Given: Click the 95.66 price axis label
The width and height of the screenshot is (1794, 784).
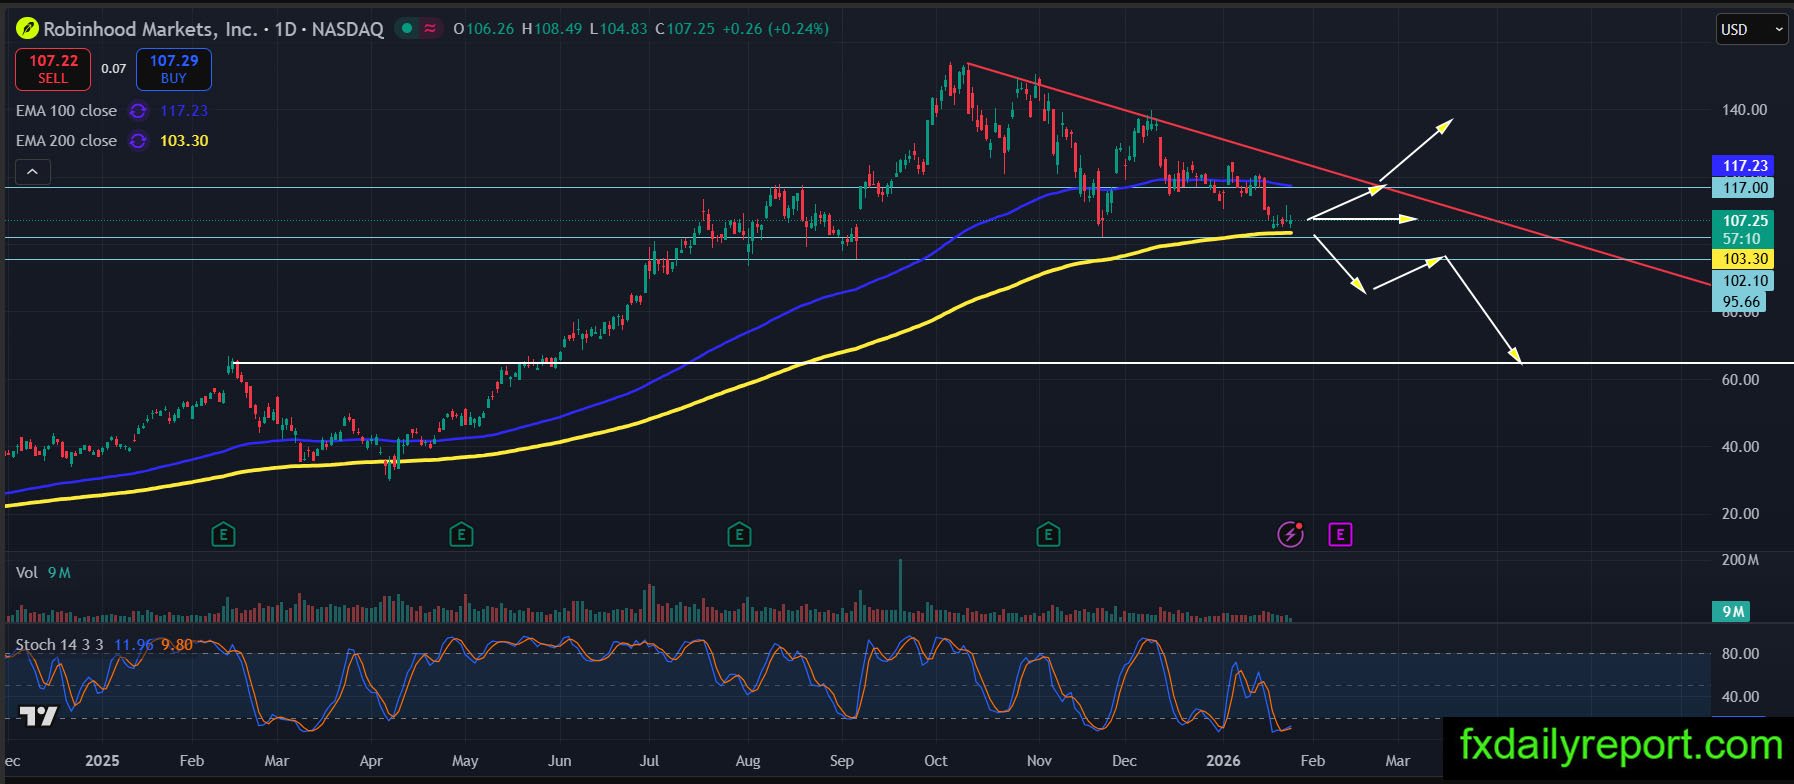Looking at the screenshot, I should pyautogui.click(x=1741, y=302).
